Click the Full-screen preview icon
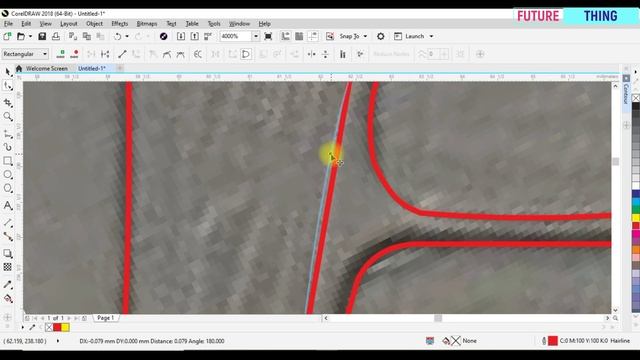Screen dimensions: 640x360 (x=268, y=36)
